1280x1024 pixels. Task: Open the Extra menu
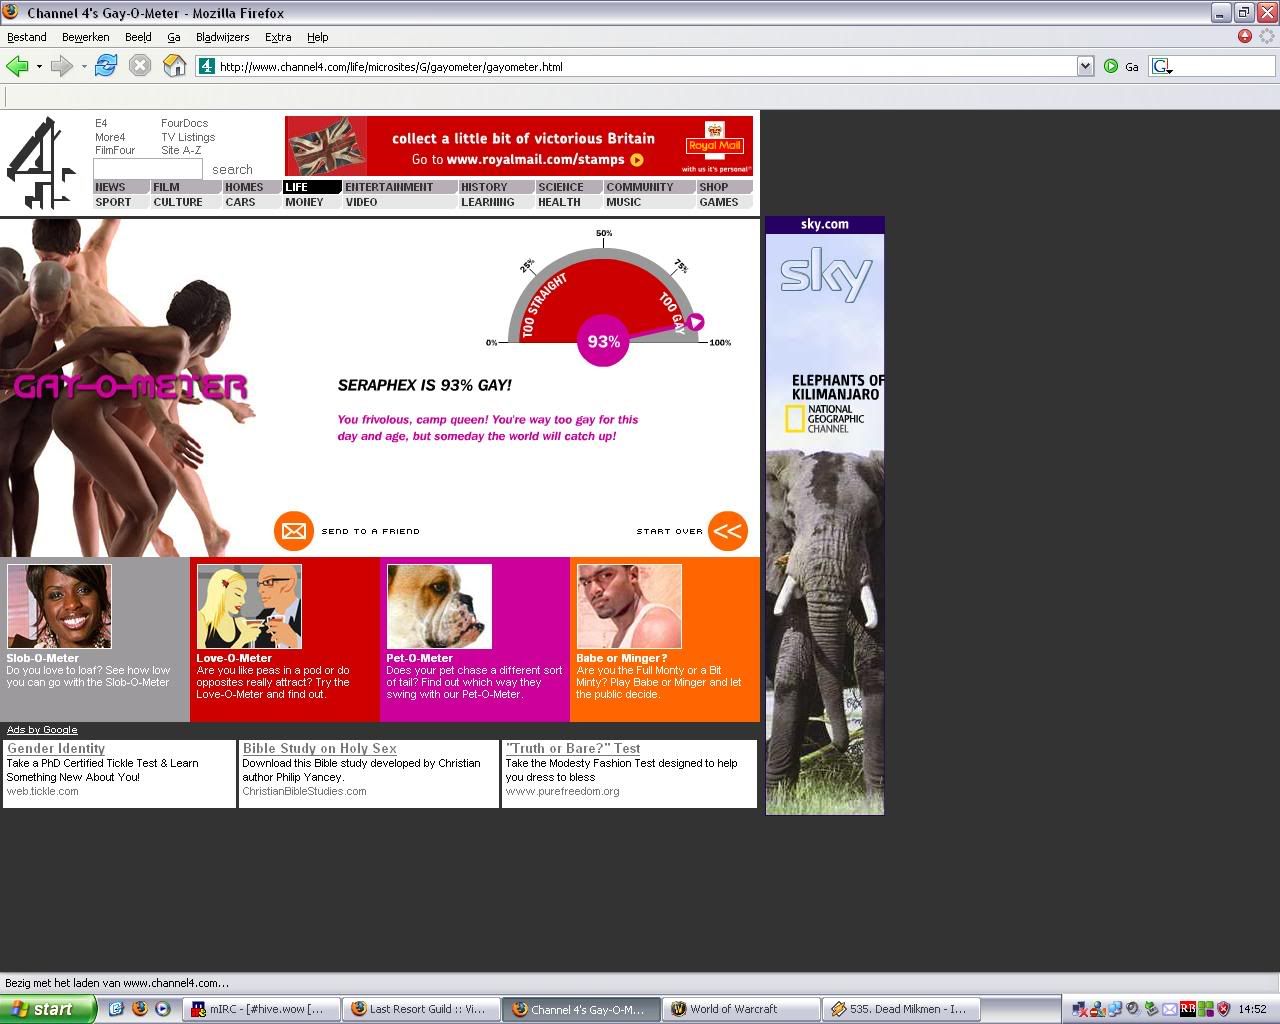click(x=278, y=37)
